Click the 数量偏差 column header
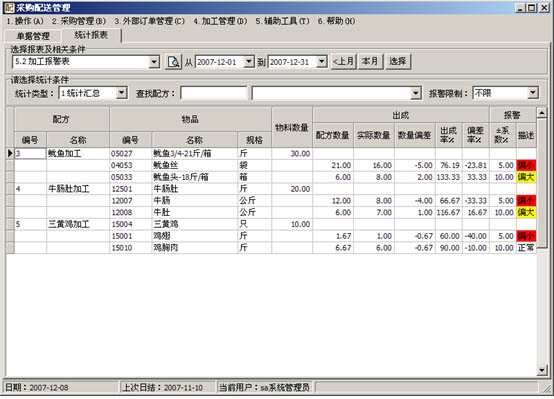 [x=414, y=135]
